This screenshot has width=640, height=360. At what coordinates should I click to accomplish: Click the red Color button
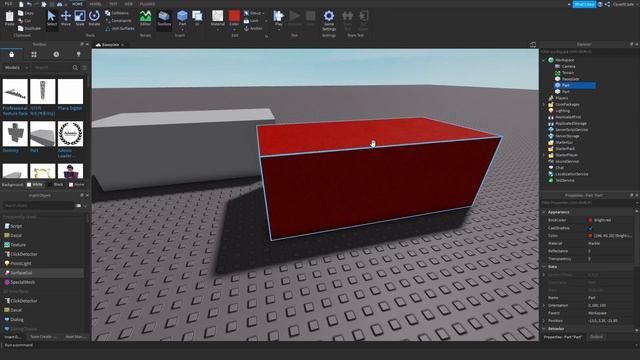(x=234, y=19)
